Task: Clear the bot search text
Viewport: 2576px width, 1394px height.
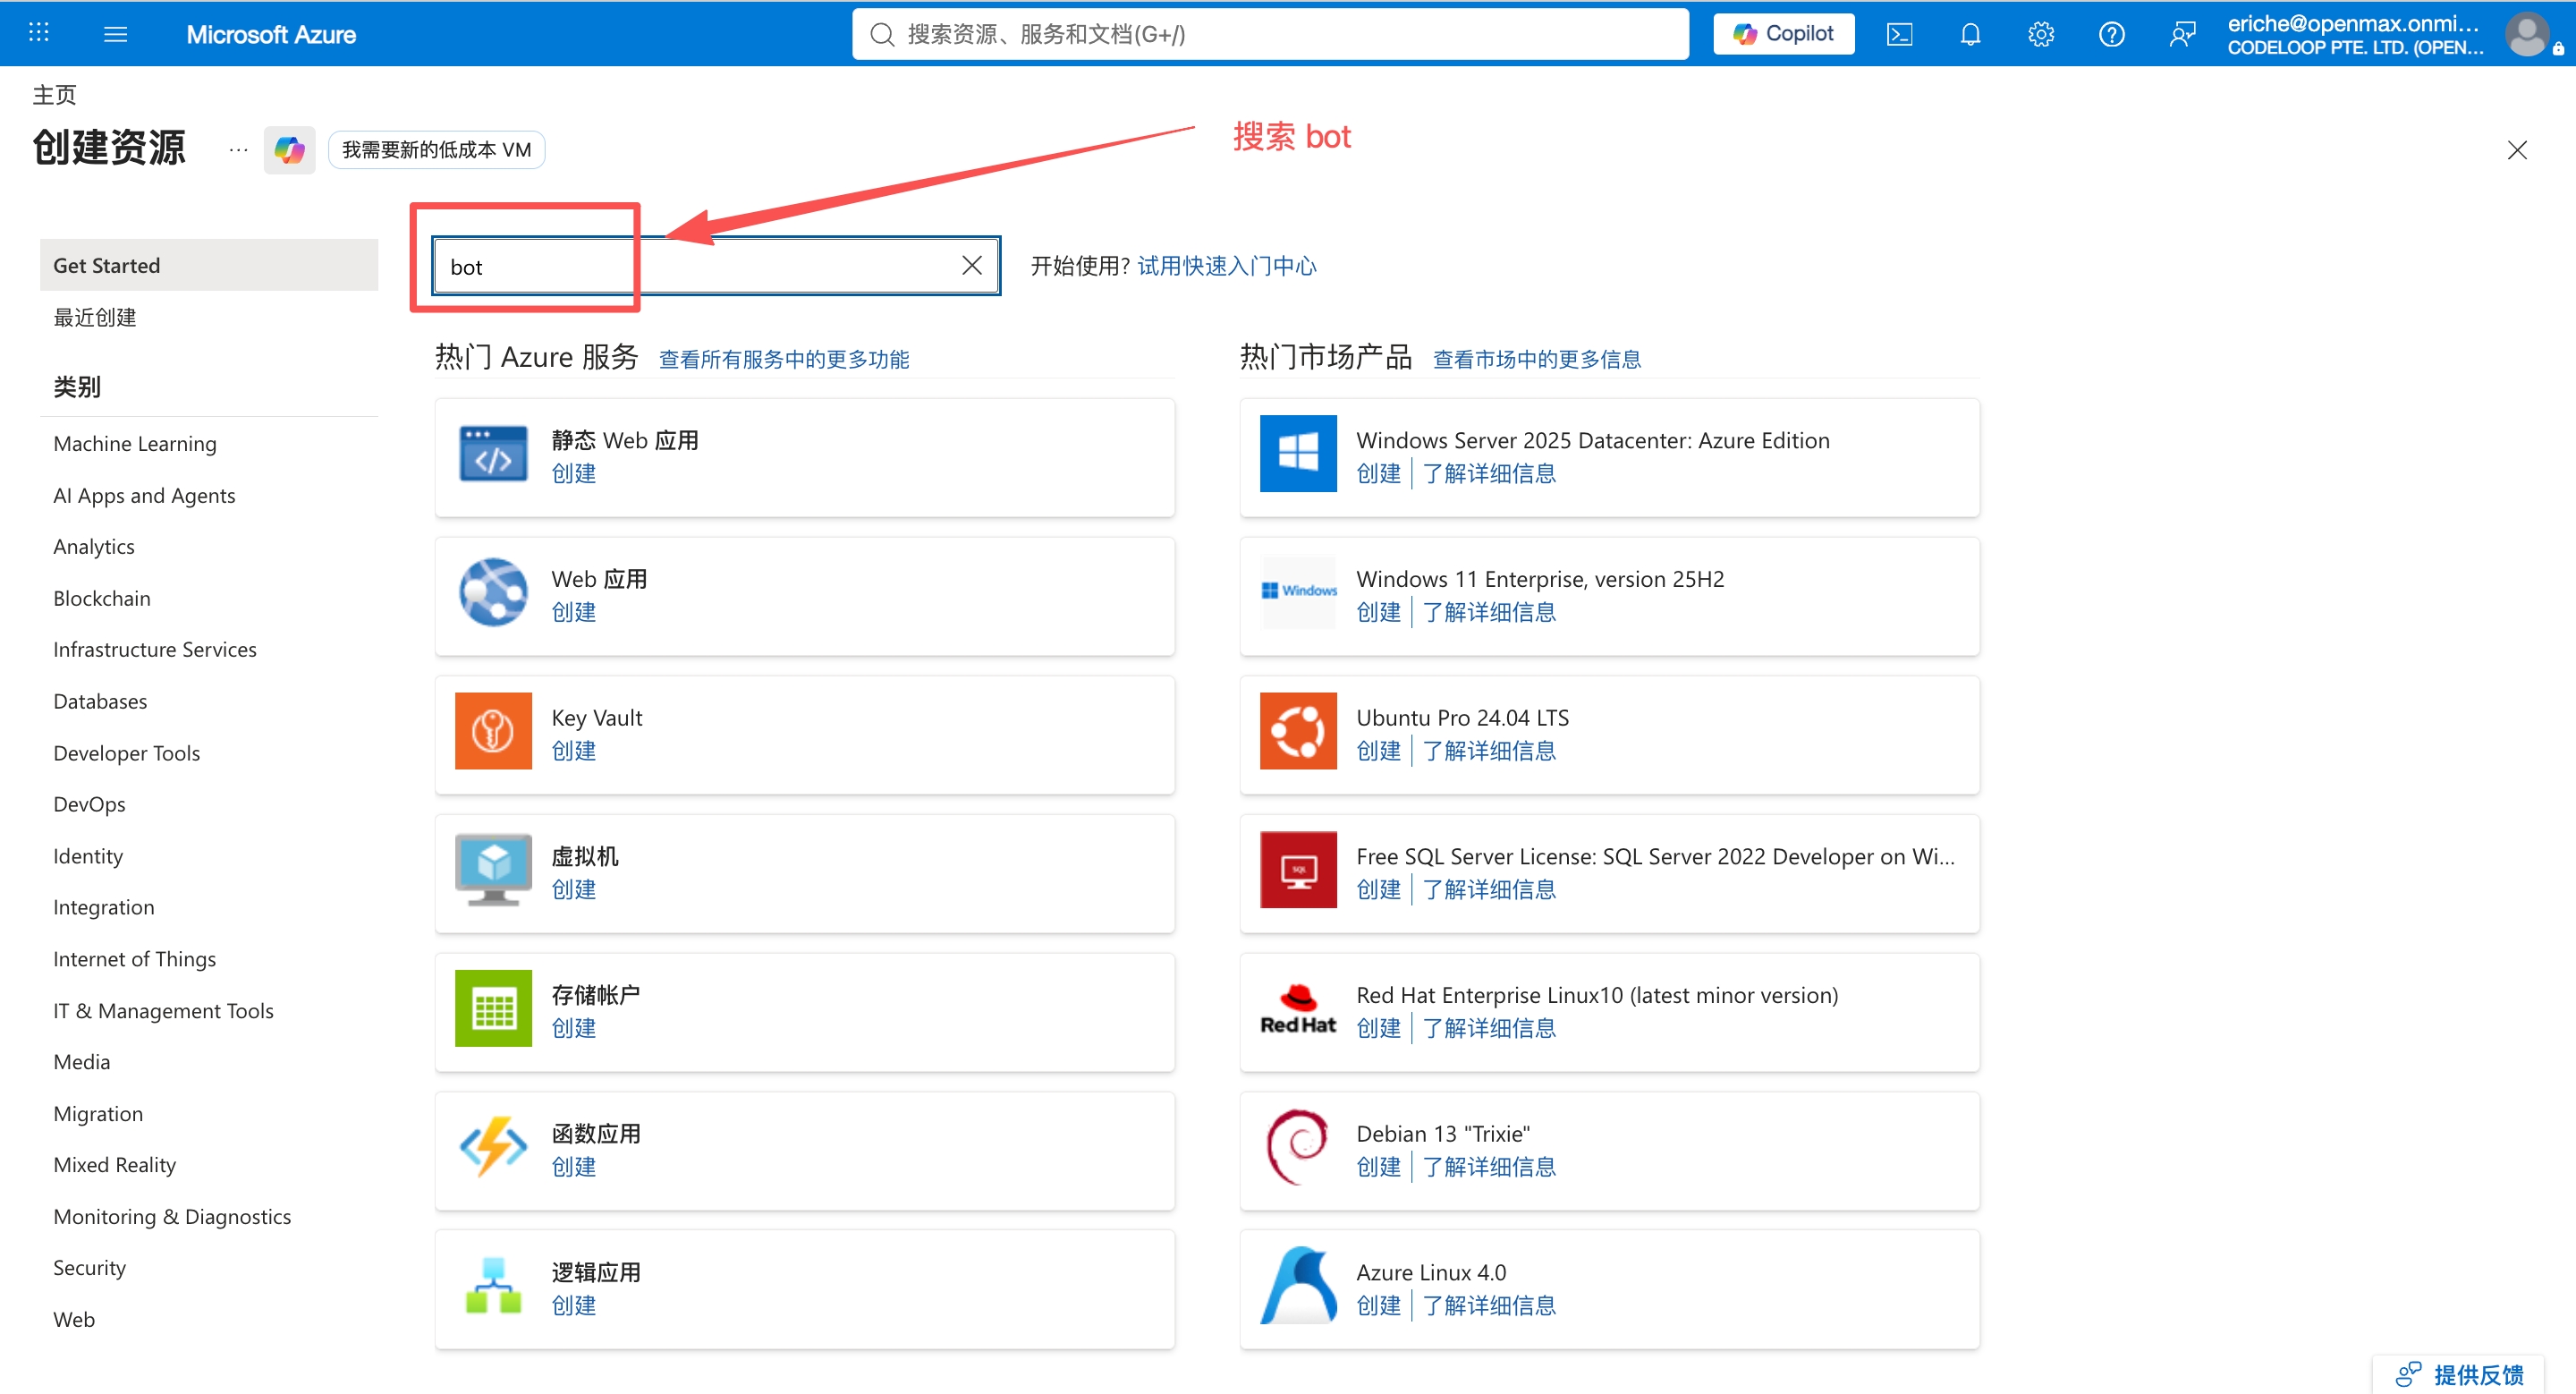Action: click(971, 265)
